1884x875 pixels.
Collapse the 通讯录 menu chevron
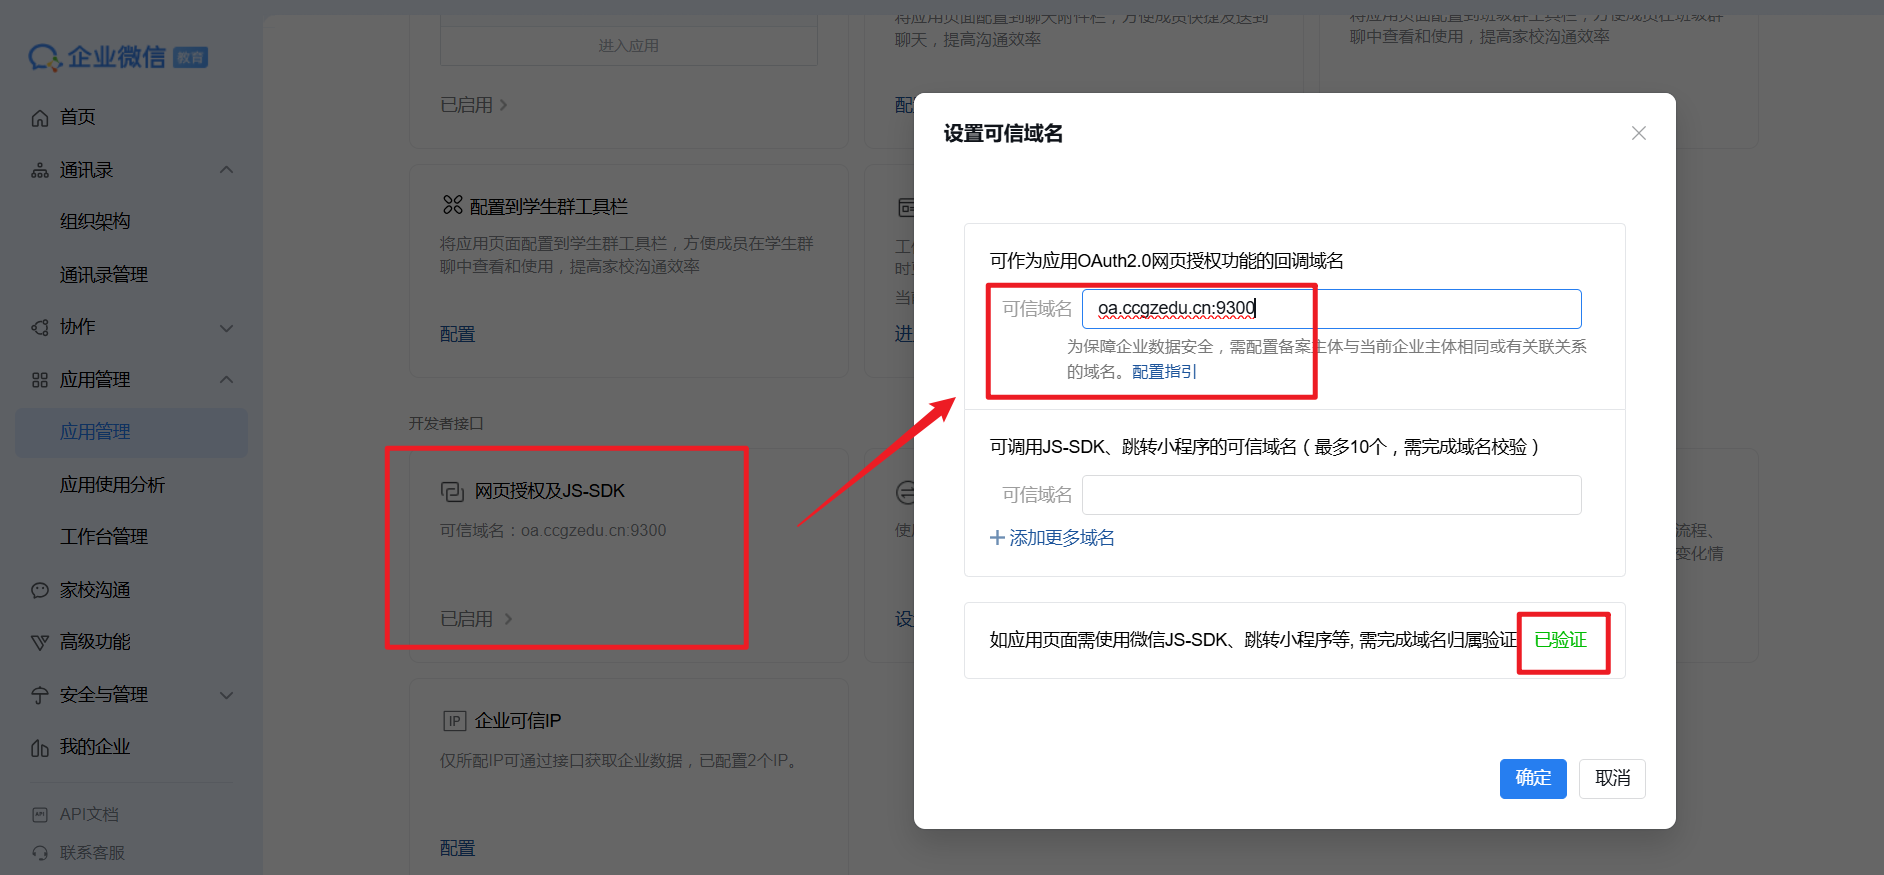point(227,170)
